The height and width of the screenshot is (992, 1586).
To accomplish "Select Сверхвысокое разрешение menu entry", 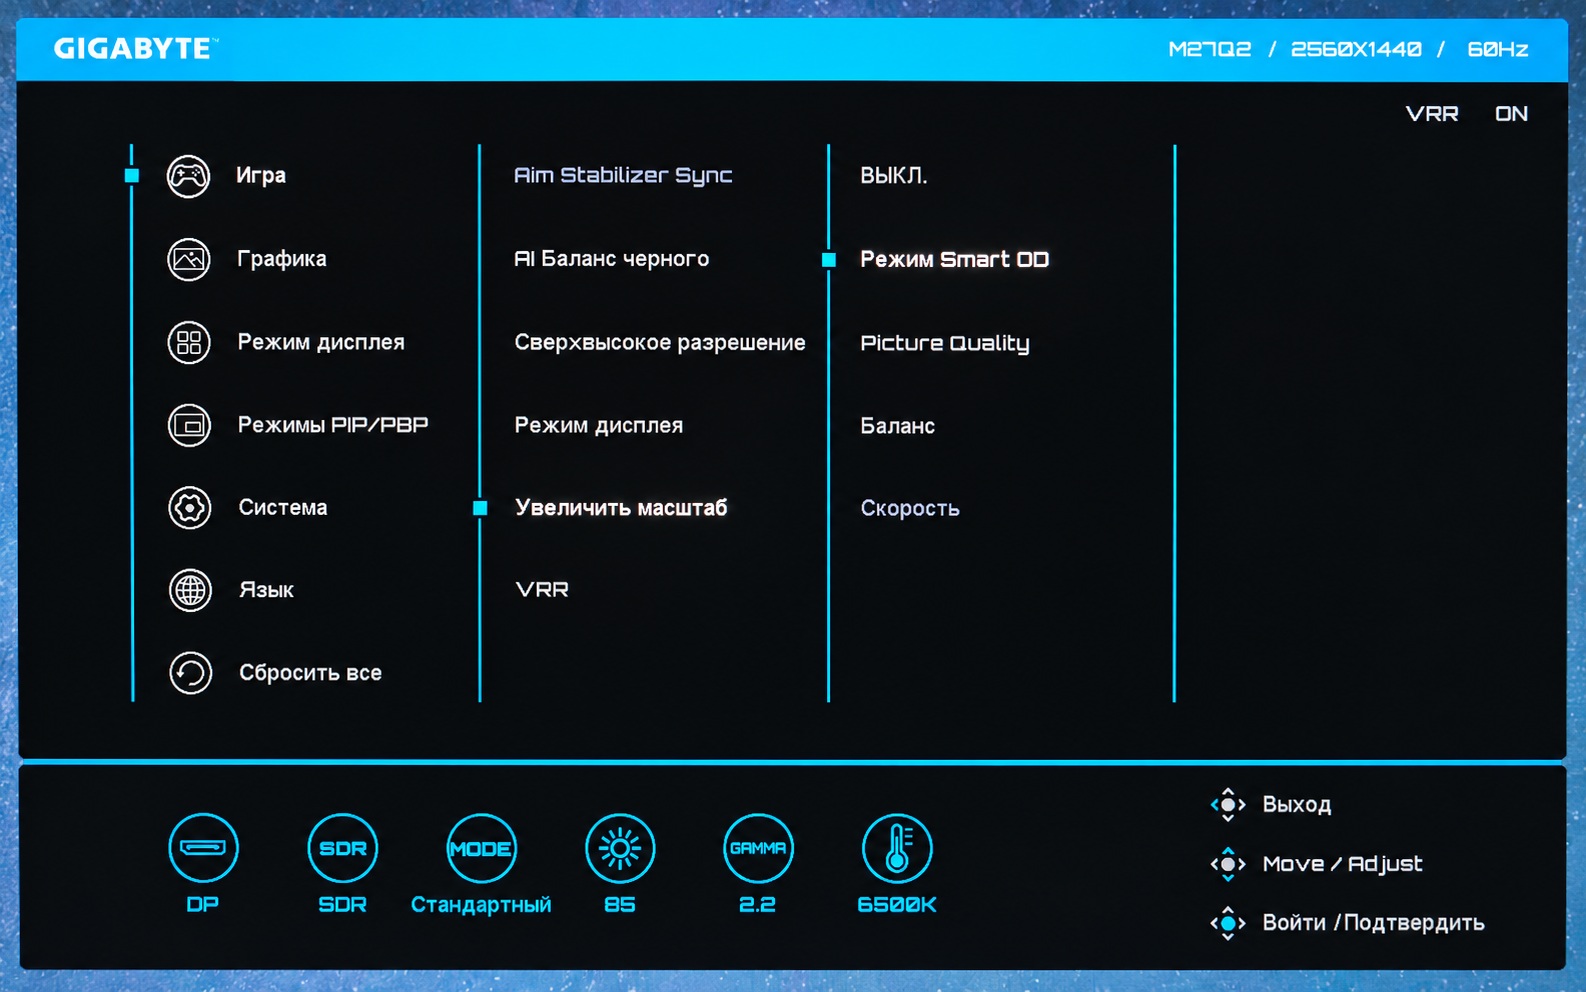I will [x=660, y=342].
